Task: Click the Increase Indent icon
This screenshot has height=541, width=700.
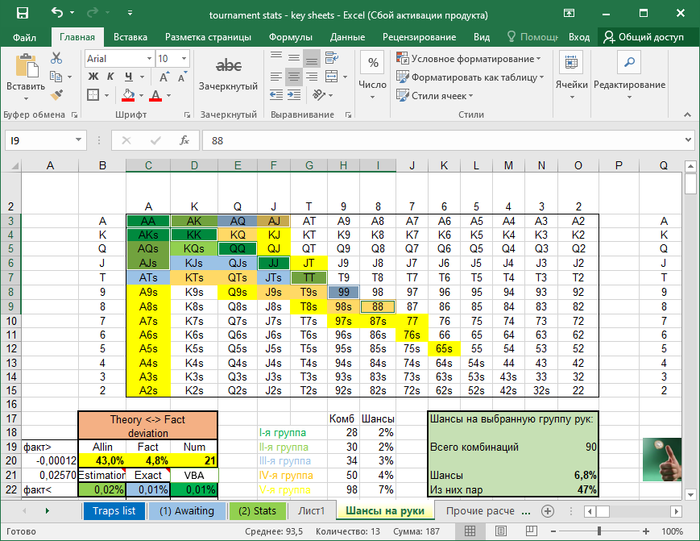Action: pos(294,95)
